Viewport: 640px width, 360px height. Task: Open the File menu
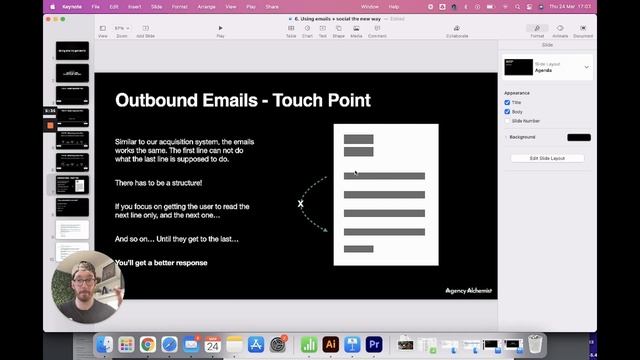[96, 7]
